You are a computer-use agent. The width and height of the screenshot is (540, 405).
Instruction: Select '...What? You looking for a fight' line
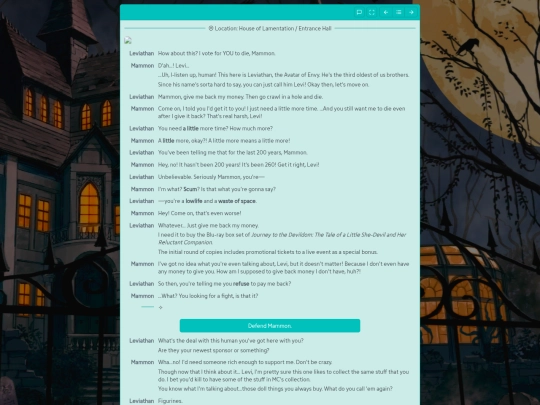208,296
